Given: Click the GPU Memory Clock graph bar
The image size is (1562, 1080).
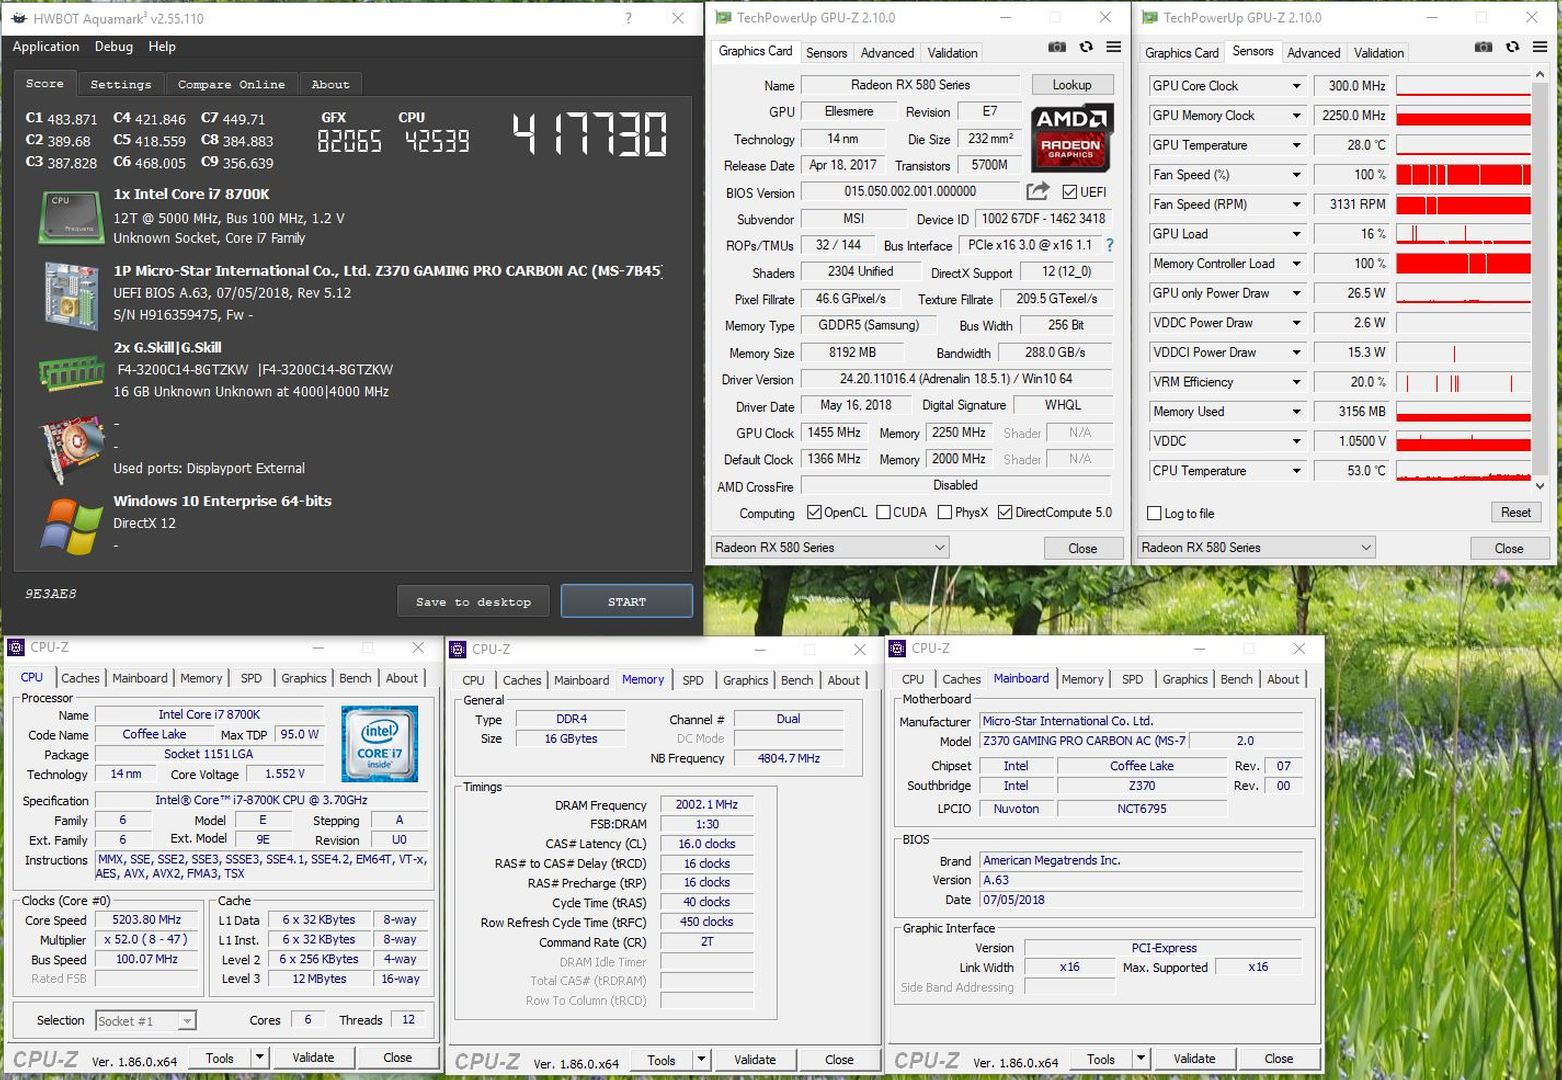Looking at the screenshot, I should [1463, 116].
